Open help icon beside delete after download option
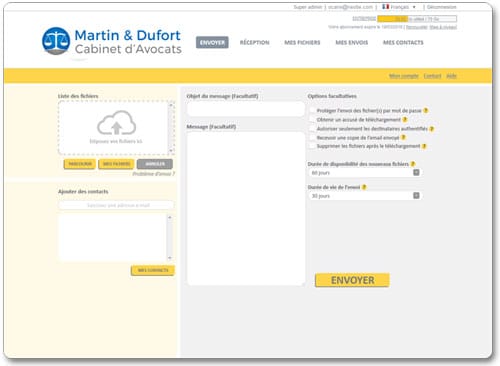Screen dimensions: 500x366 click(424, 146)
